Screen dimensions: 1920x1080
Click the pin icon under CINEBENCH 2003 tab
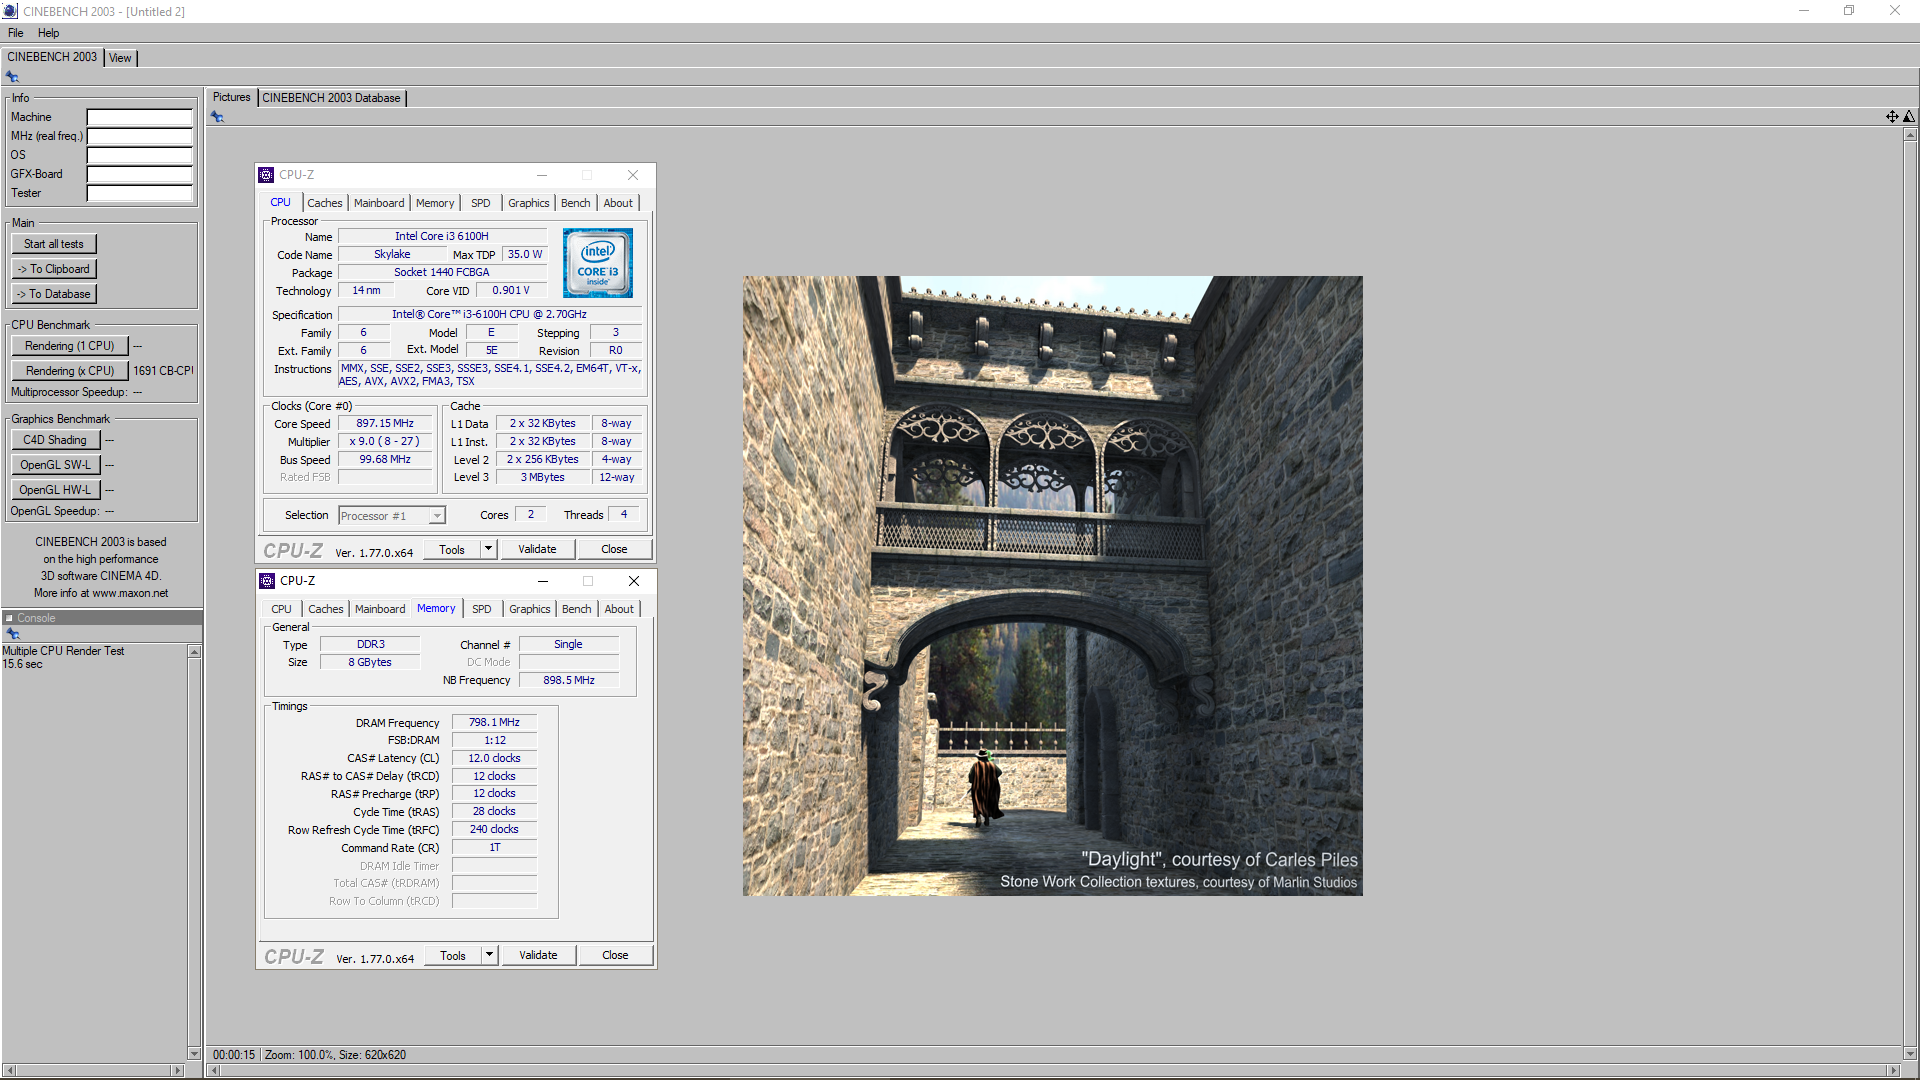tap(12, 77)
